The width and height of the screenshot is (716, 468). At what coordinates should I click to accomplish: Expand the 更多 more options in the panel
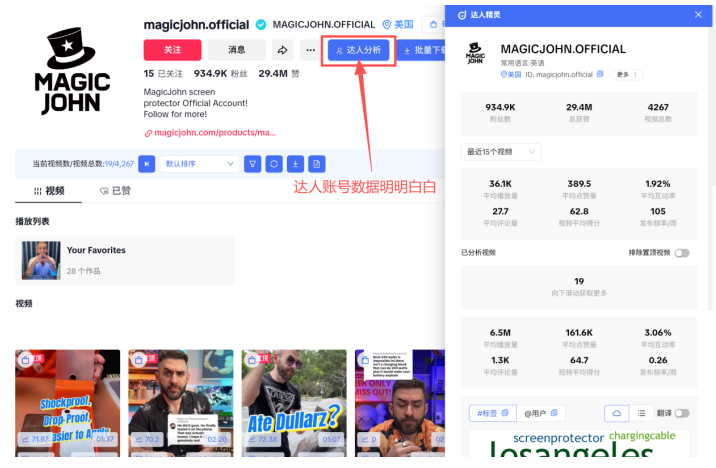click(627, 74)
